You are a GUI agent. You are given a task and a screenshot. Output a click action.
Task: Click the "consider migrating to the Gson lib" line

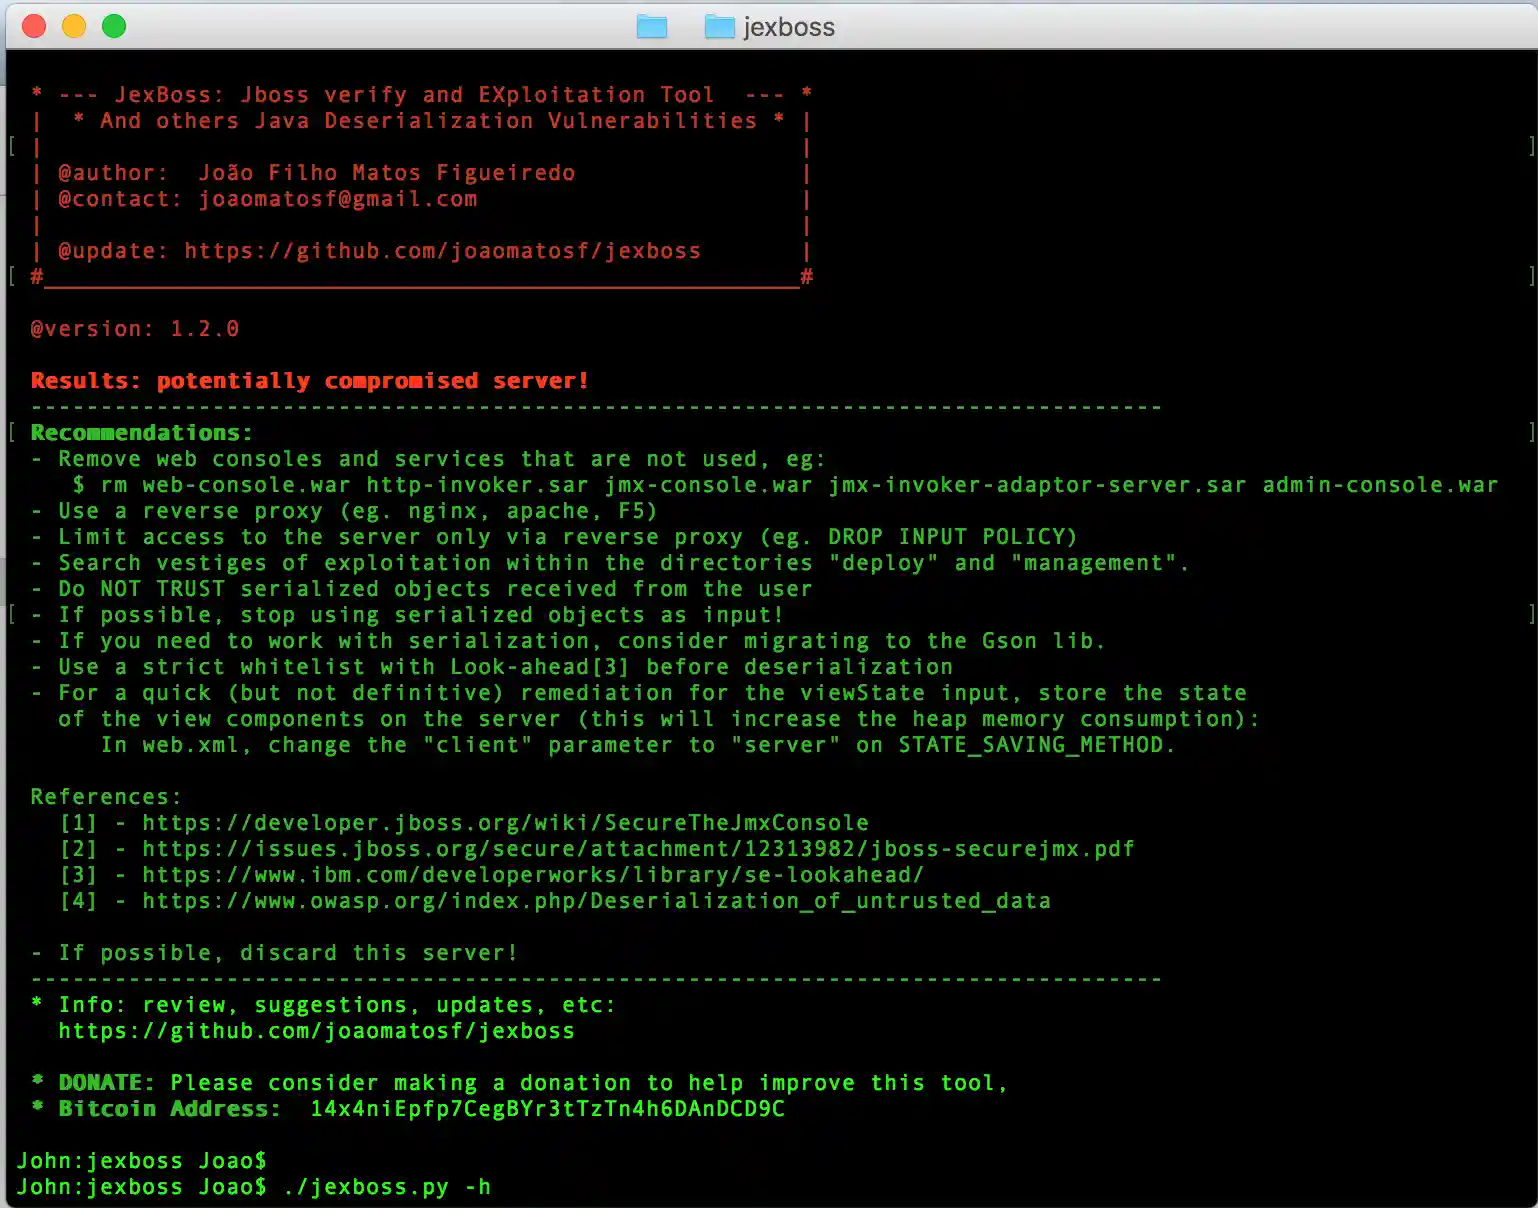568,641
